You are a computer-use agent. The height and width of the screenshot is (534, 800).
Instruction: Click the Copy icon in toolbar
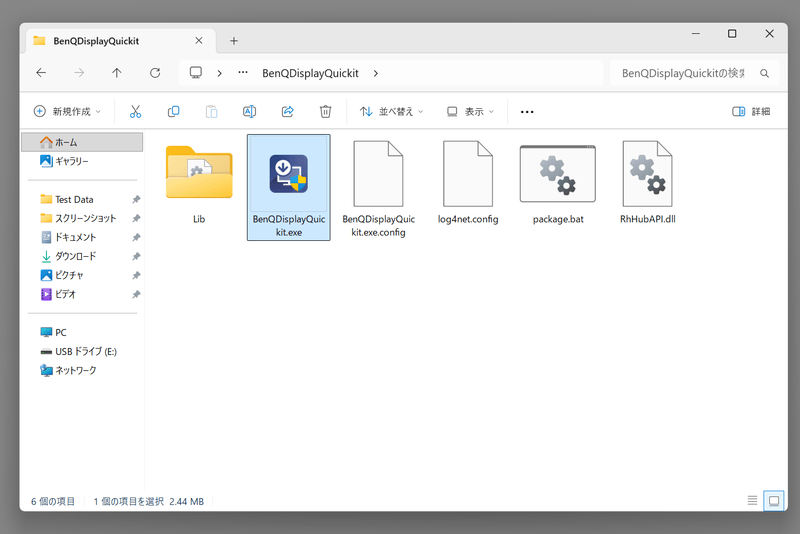coord(174,111)
